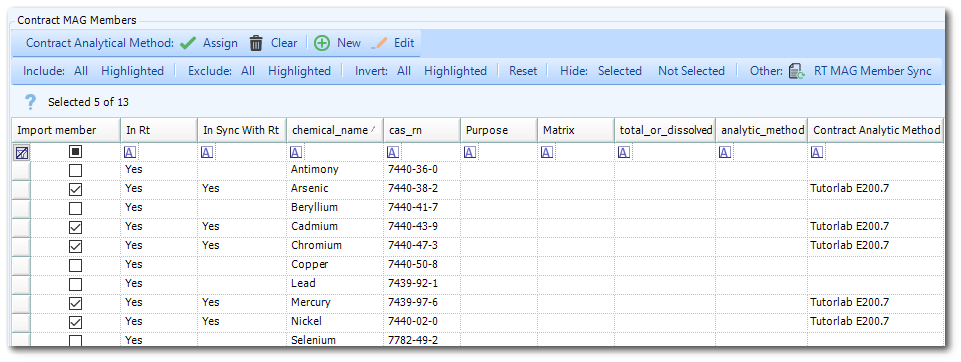
Task: Click the green Assign checkmark icon
Action: pyautogui.click(x=188, y=43)
